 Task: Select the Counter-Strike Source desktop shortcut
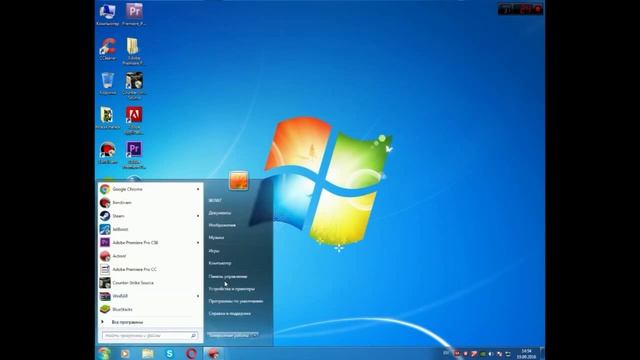(134, 85)
